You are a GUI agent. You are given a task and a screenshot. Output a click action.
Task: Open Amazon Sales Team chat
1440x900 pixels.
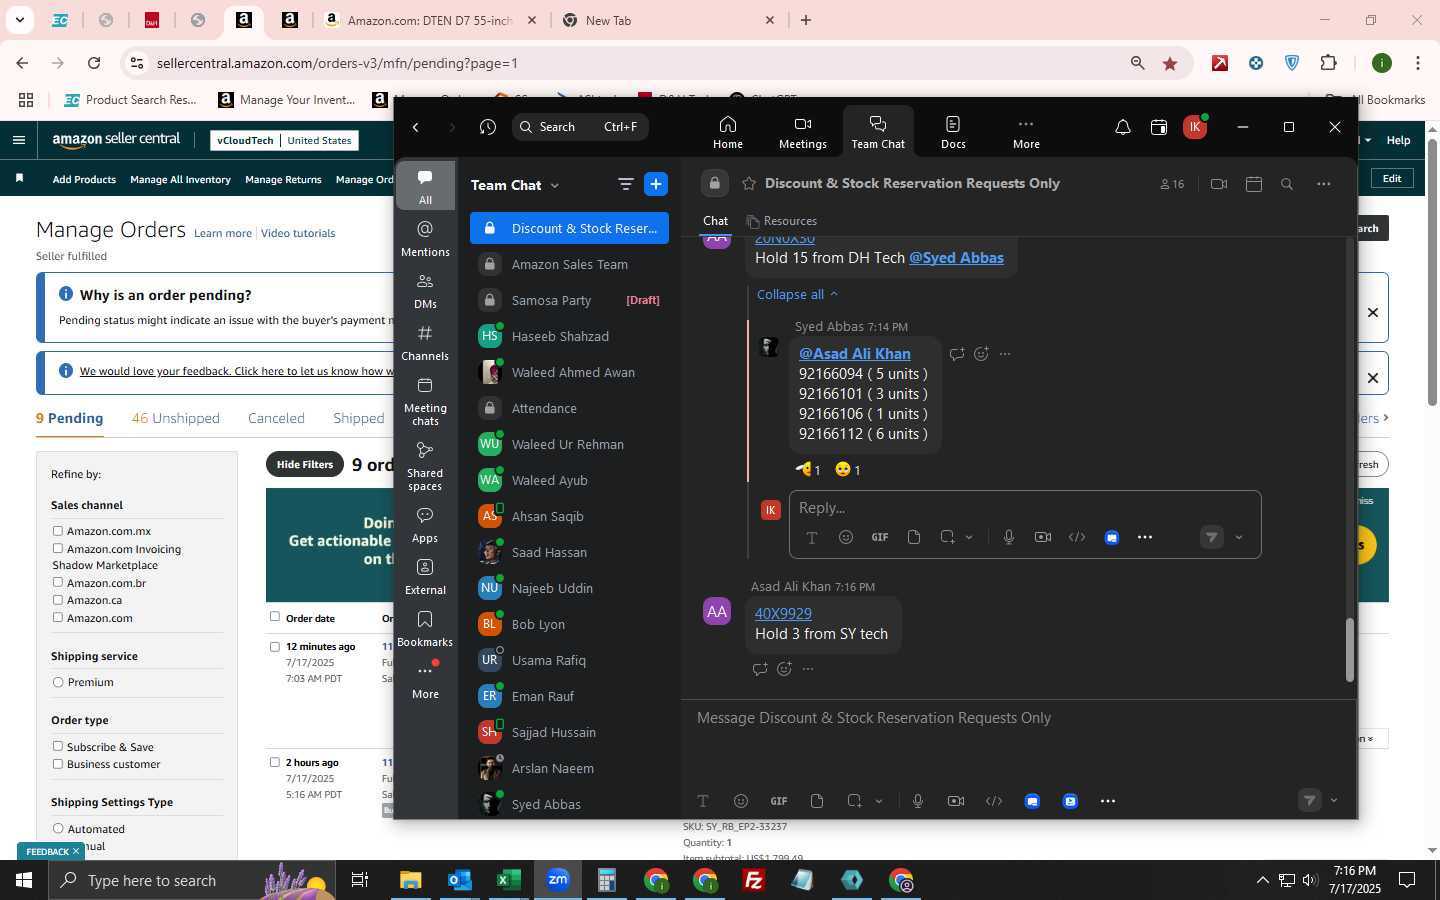(569, 264)
